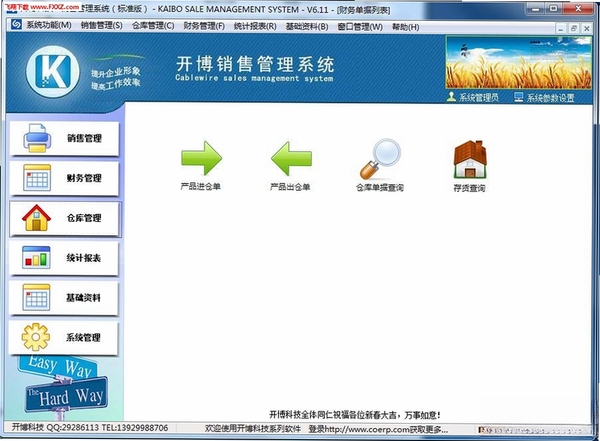The image size is (600, 441).
Task: Open 仓库单据查询 magnifying glass icon
Action: coord(380,159)
